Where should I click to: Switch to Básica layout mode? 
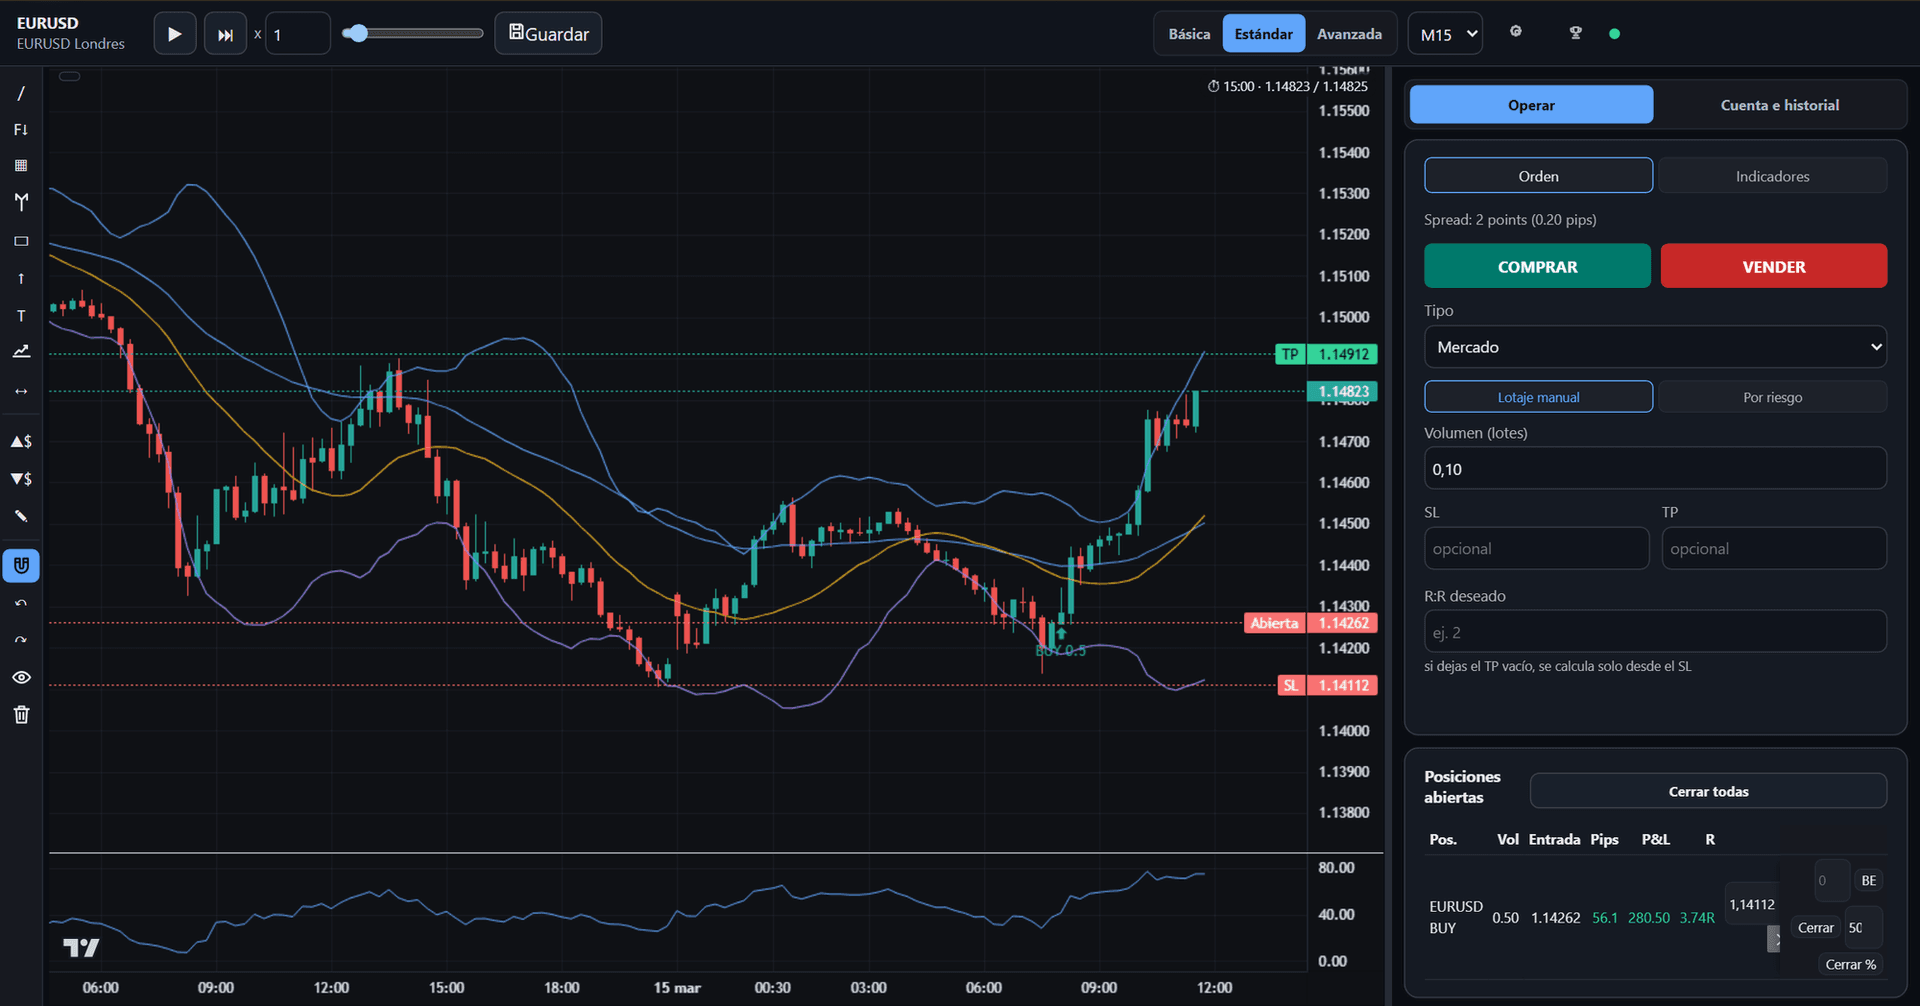(1189, 34)
